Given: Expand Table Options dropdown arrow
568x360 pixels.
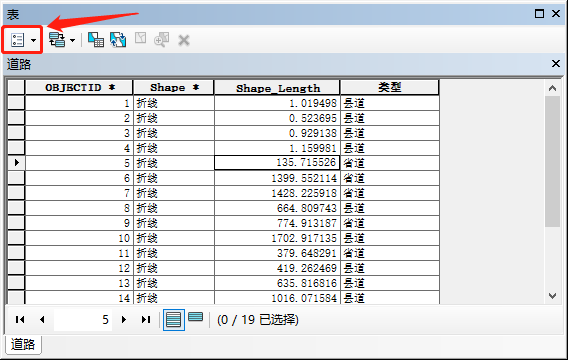Looking at the screenshot, I should pos(33,40).
